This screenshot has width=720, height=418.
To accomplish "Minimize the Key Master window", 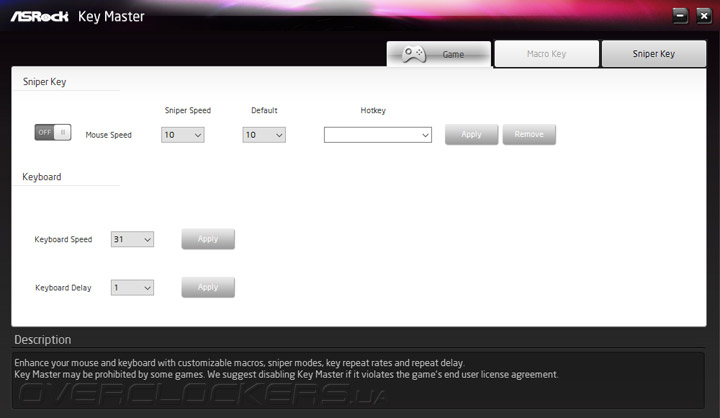I will pyautogui.click(x=681, y=16).
